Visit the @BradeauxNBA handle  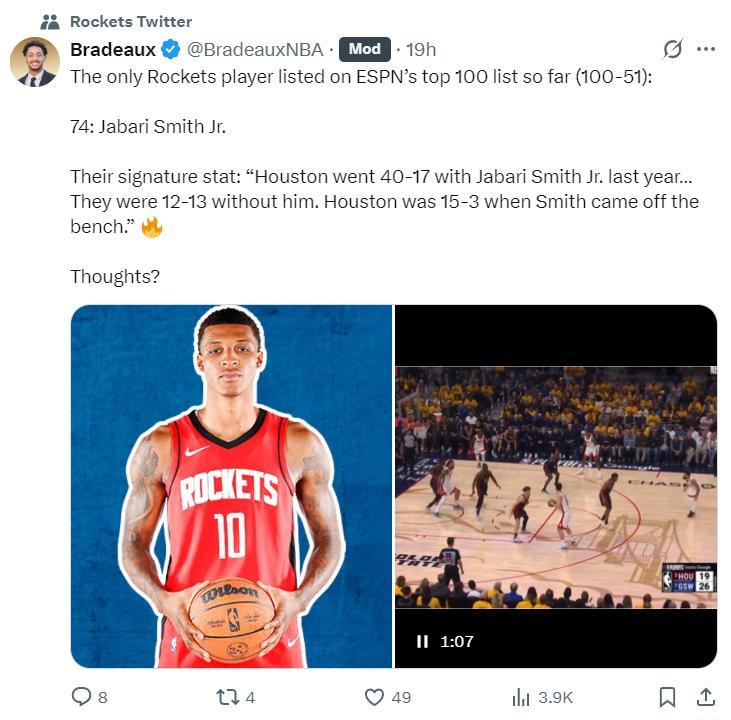point(255,49)
